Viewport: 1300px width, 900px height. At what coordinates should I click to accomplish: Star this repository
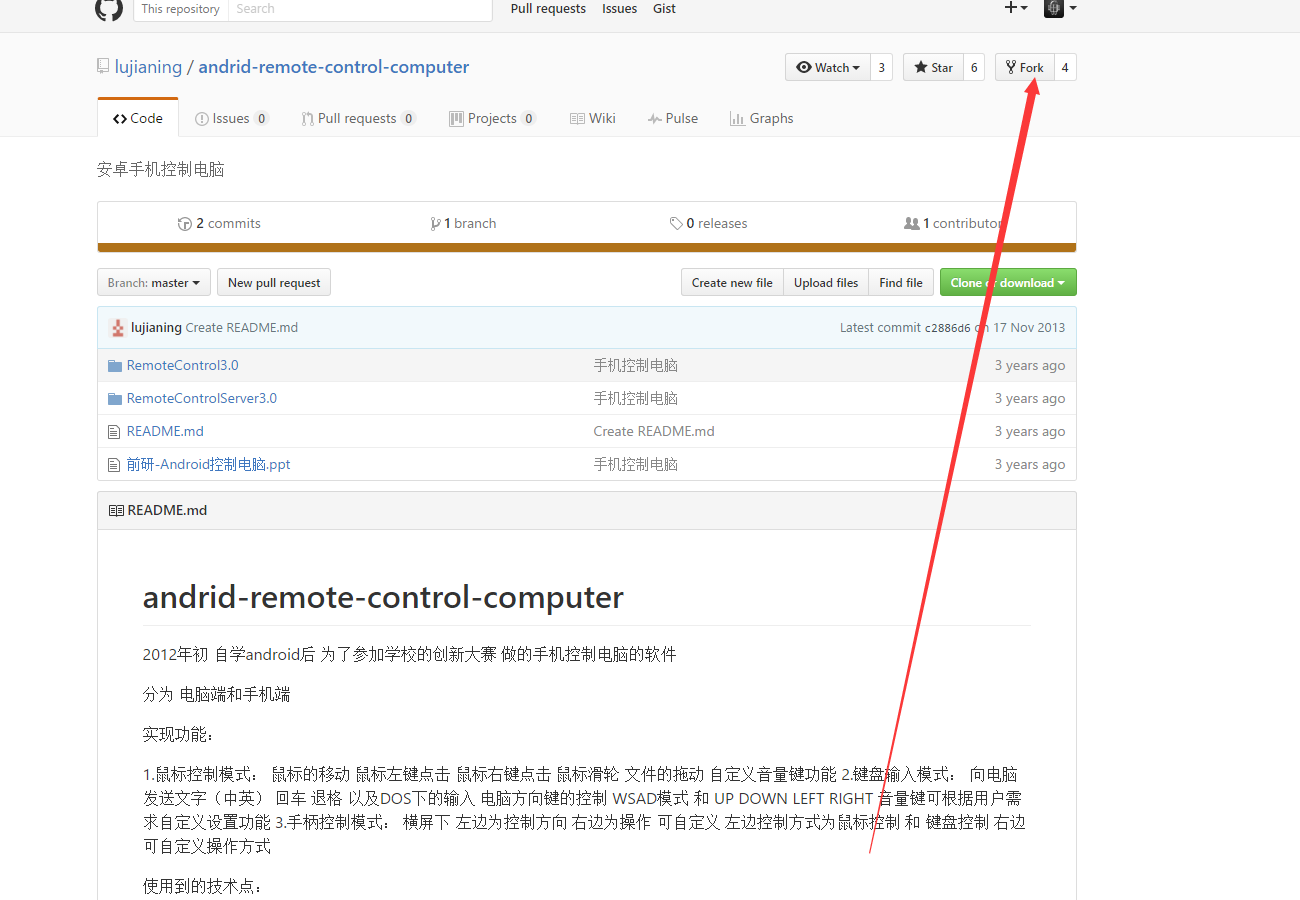(933, 67)
